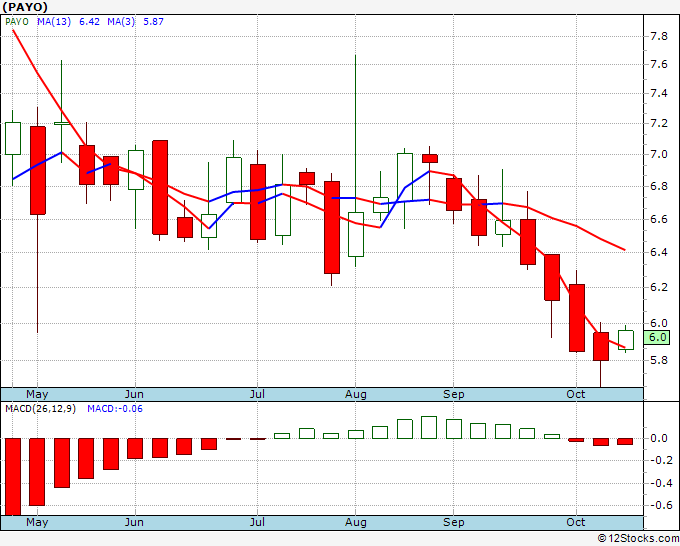
Task: Click the 7.4 price axis label
Action: tap(659, 94)
